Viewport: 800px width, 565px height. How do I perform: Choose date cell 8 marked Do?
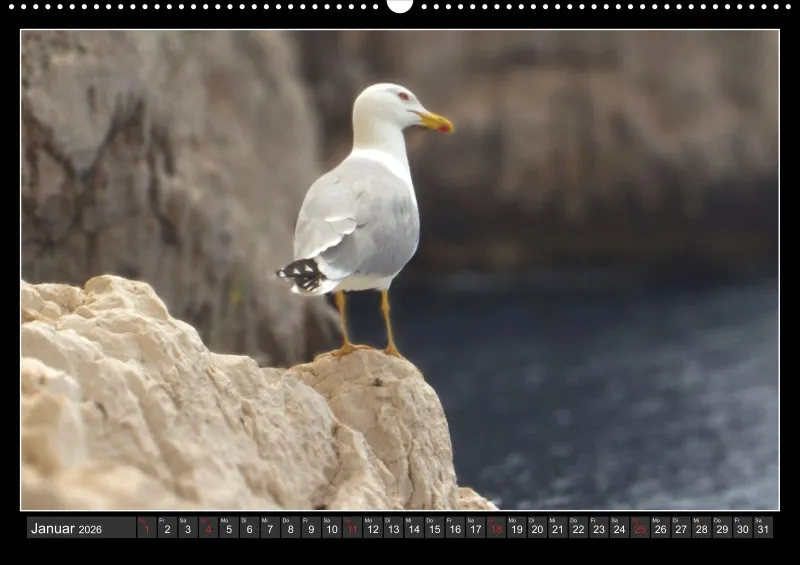(291, 528)
